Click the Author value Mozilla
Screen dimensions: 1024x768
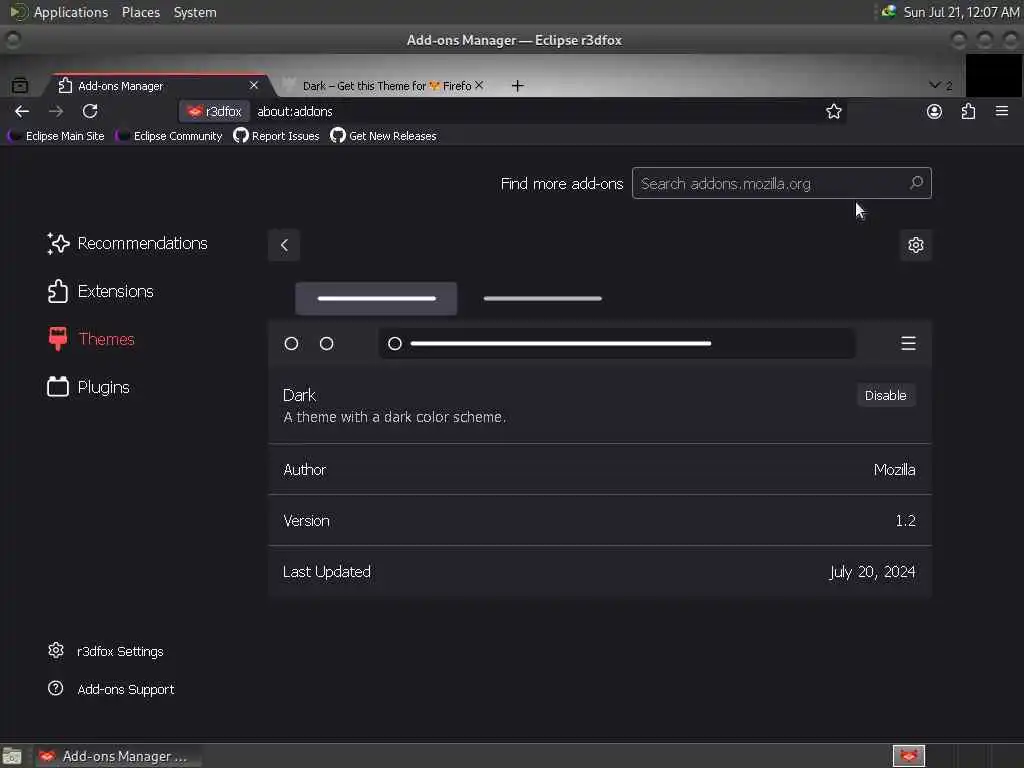[894, 470]
